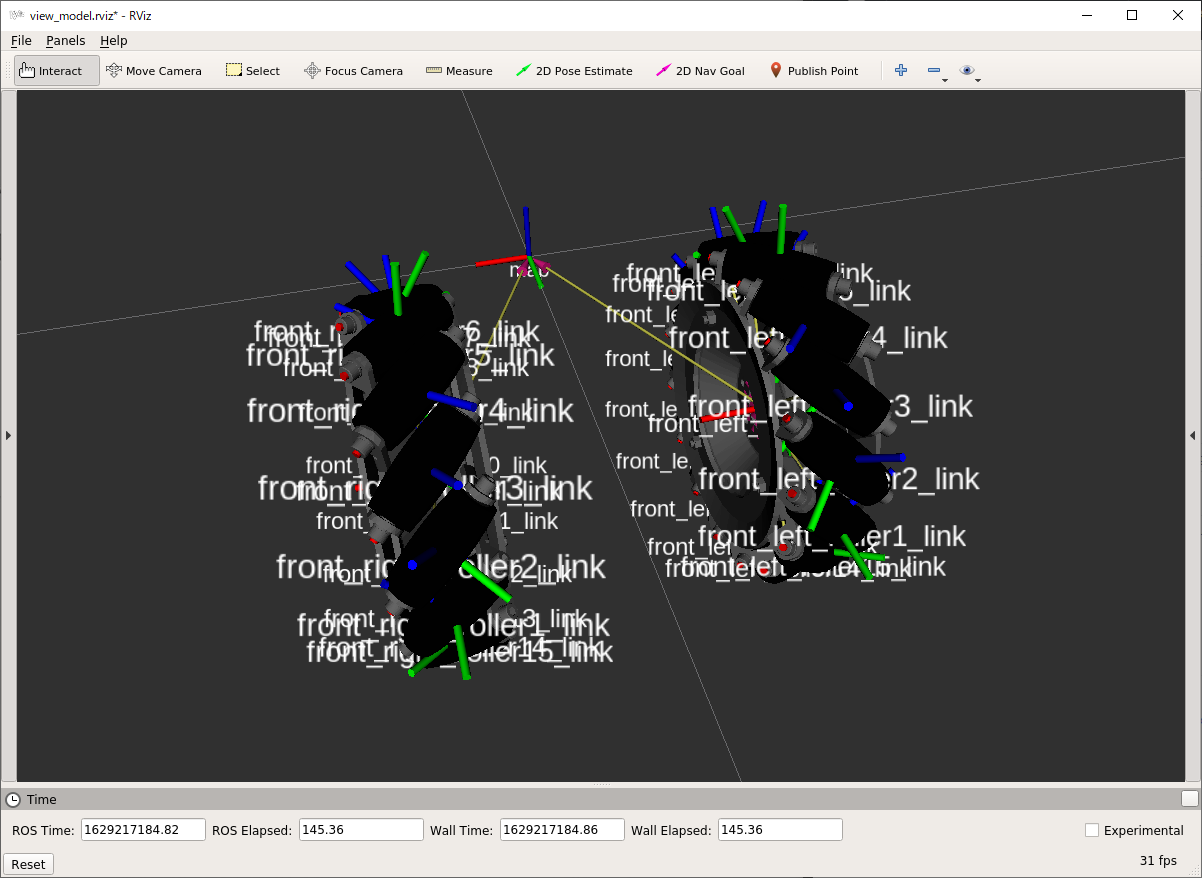Activate the Publish Point tool
The height and width of the screenshot is (878, 1202).
(814, 71)
